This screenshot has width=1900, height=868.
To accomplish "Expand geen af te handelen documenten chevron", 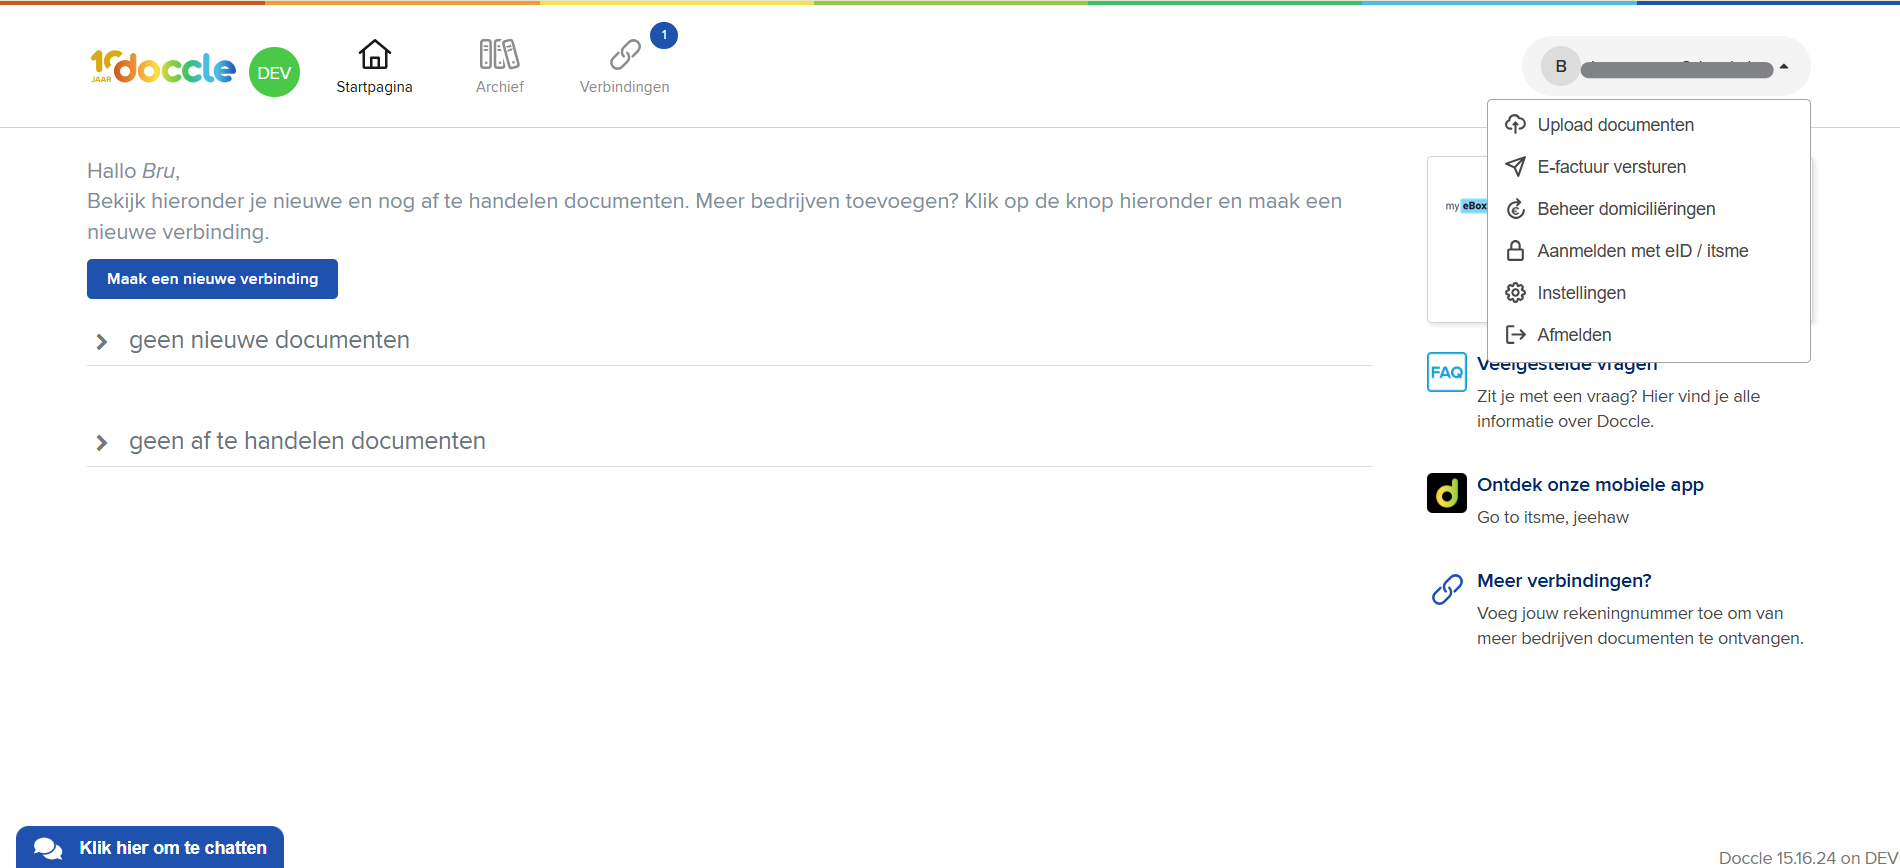I will click(x=101, y=443).
